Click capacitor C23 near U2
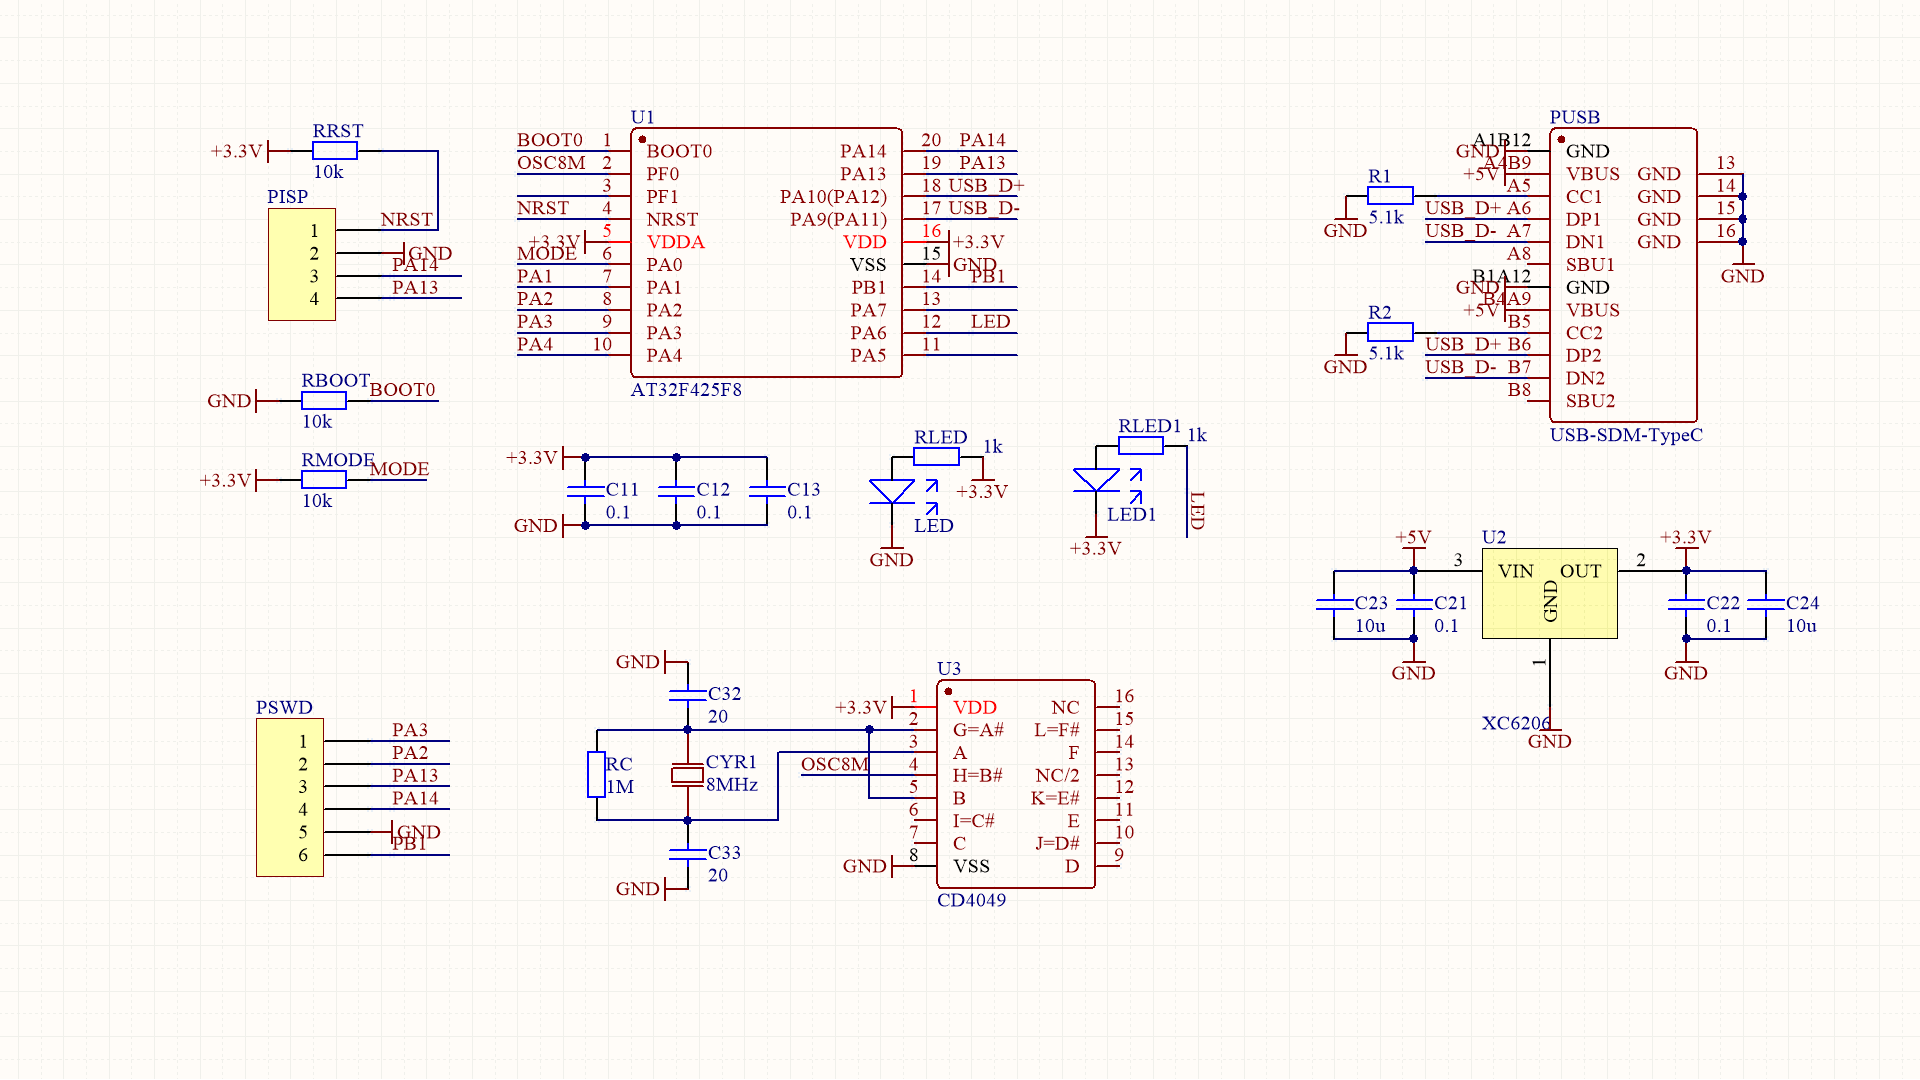 (1334, 603)
